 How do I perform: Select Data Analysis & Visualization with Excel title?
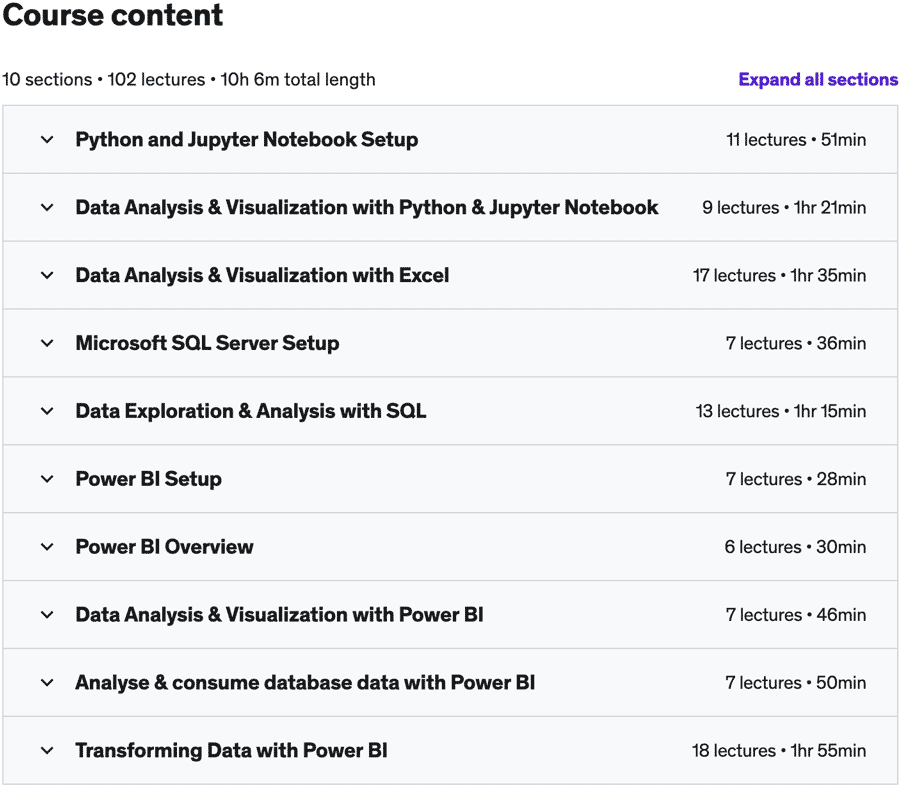point(262,275)
